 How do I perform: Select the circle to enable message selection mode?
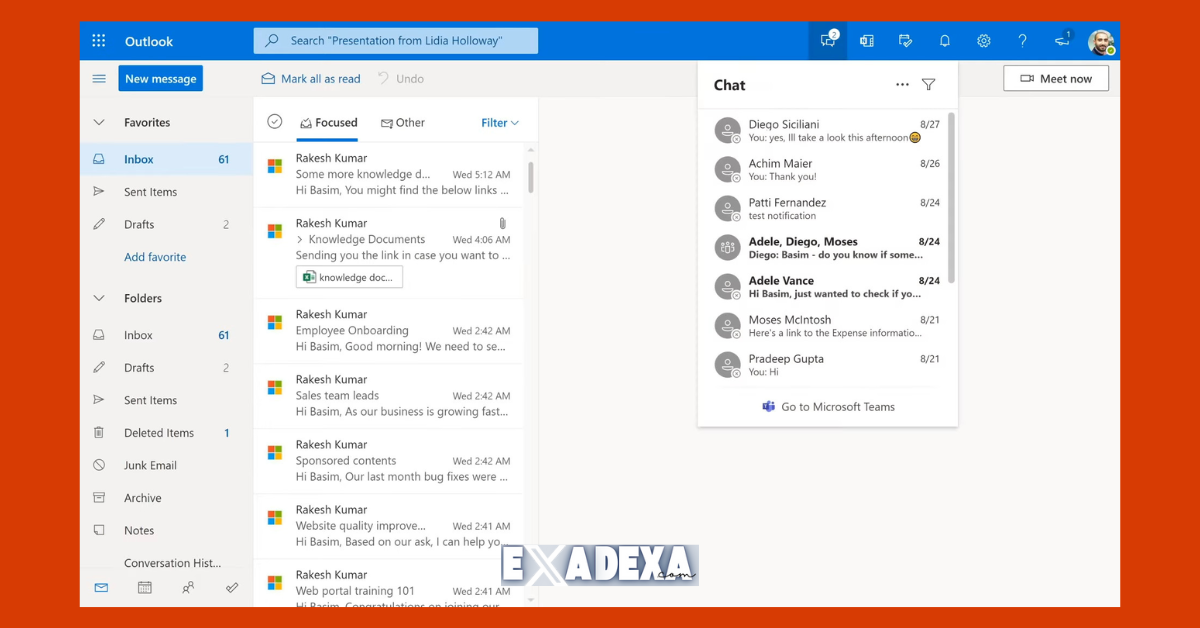coord(274,121)
